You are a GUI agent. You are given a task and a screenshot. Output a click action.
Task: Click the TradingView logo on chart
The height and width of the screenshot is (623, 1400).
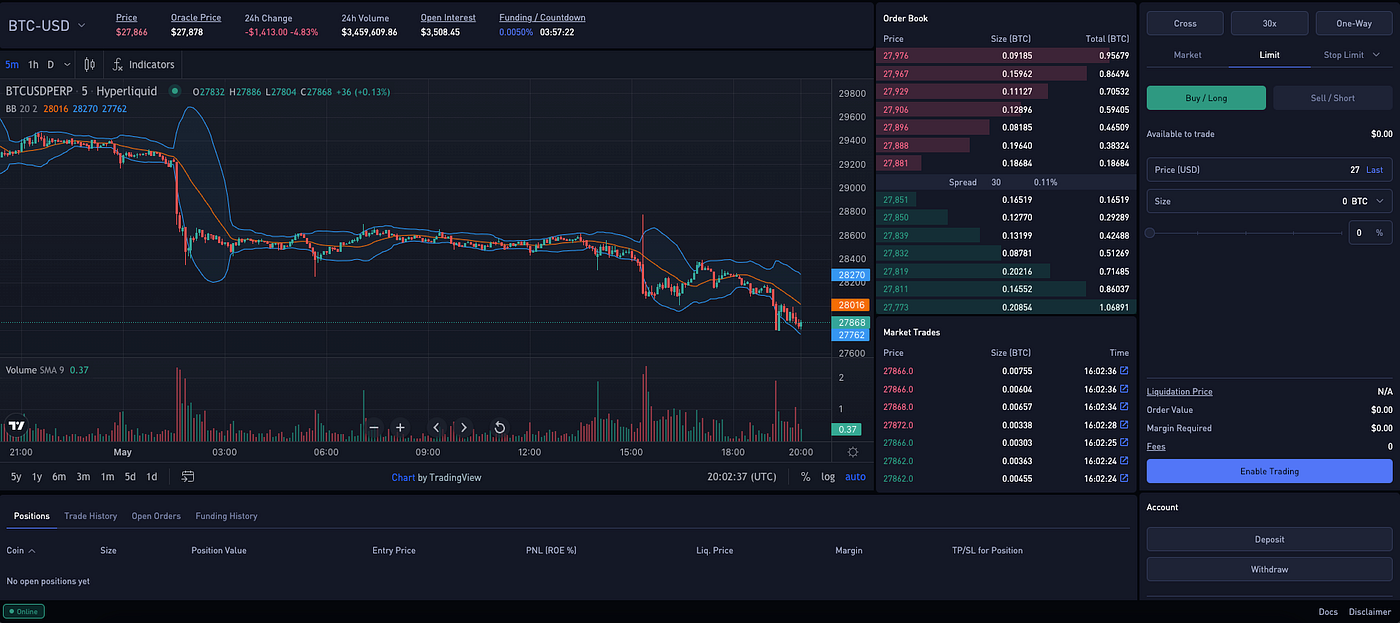(16, 426)
